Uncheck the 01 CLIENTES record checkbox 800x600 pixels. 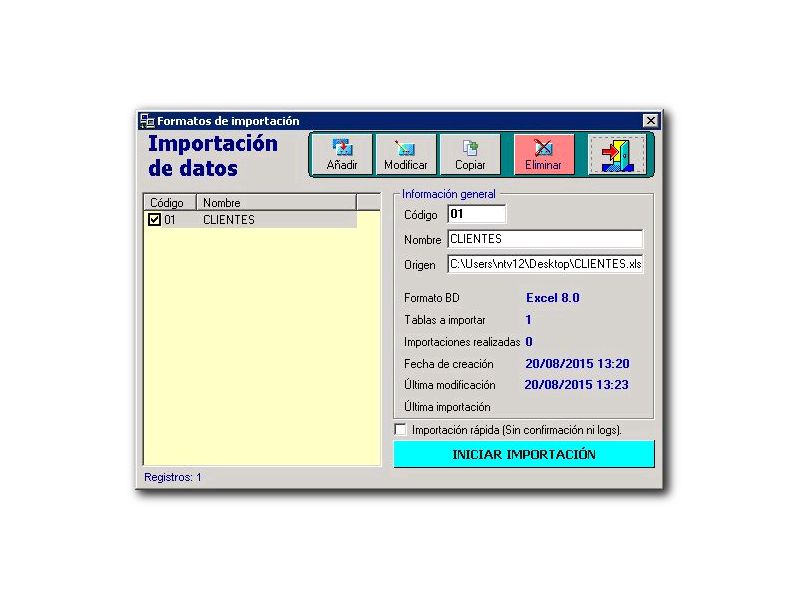(155, 219)
